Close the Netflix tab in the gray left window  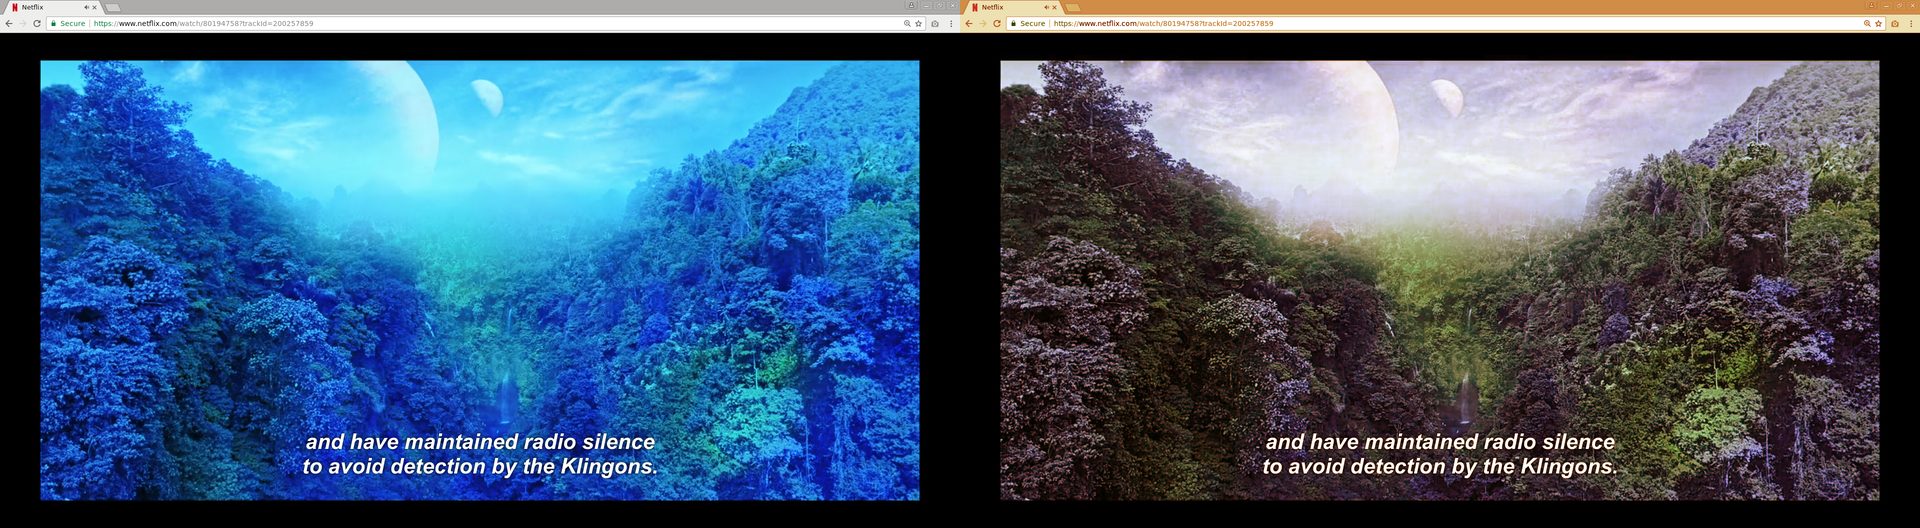(x=95, y=7)
